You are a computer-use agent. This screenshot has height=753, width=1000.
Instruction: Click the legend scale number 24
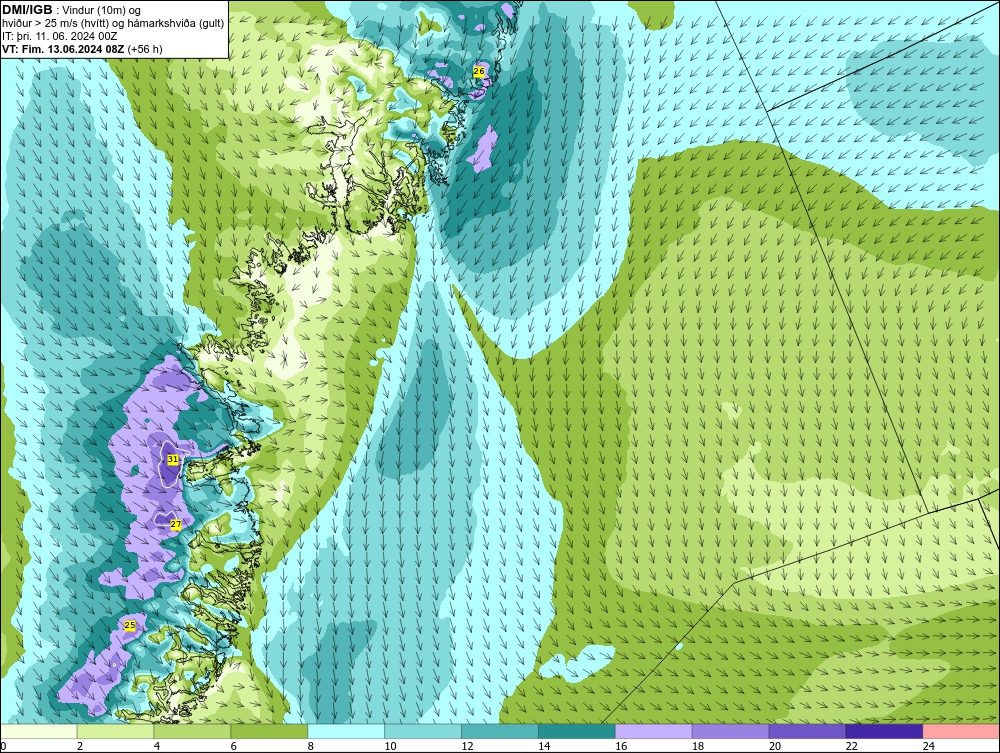(929, 746)
